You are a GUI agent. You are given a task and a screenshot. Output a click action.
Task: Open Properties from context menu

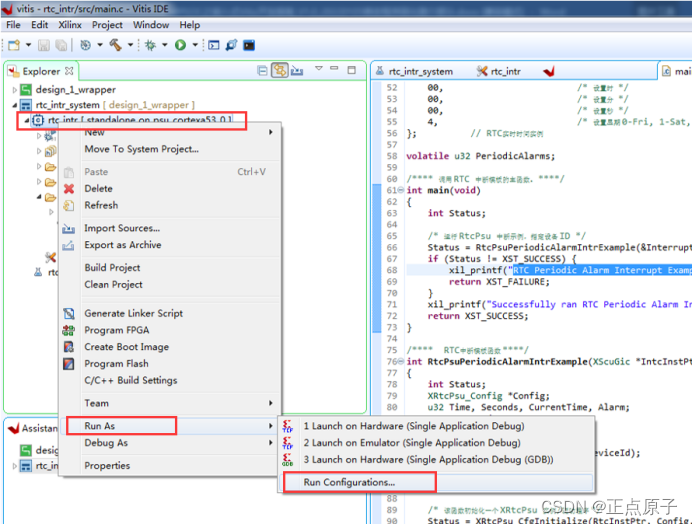pyautogui.click(x=171, y=466)
